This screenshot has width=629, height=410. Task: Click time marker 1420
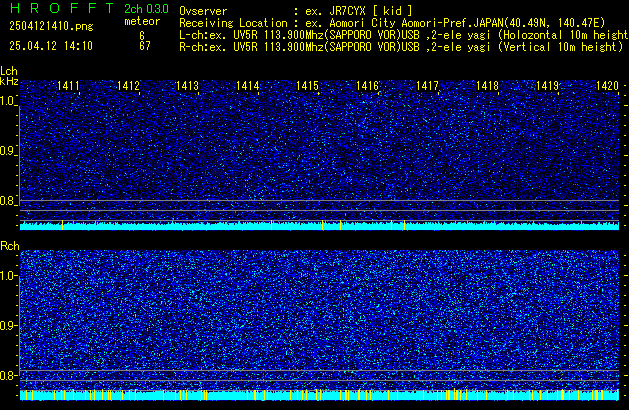(607, 86)
